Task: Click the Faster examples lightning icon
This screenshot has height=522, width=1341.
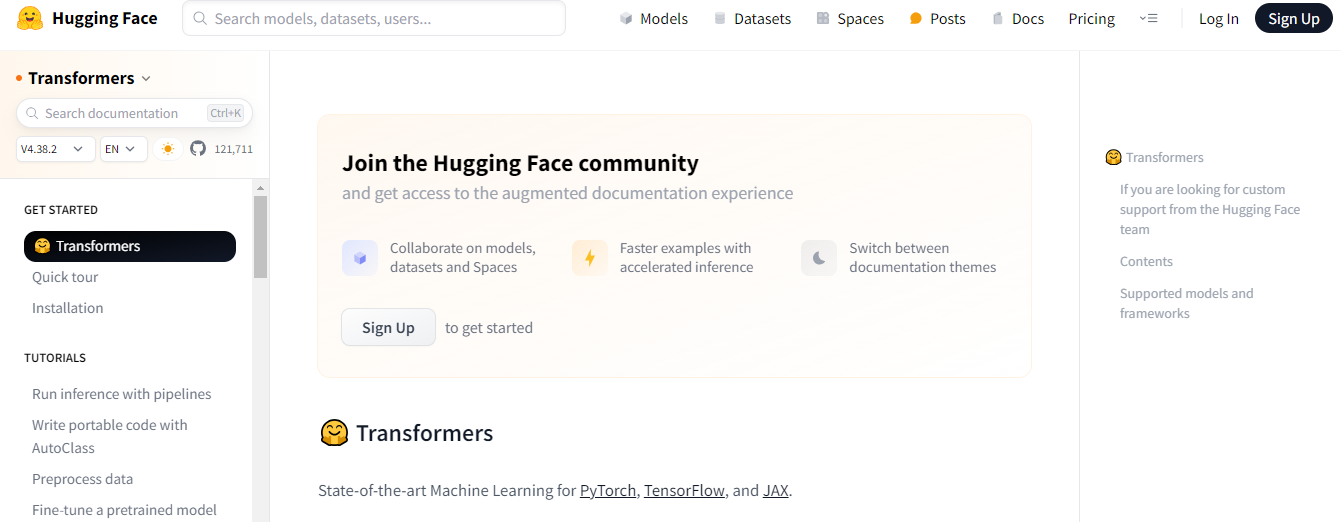Action: 590,258
